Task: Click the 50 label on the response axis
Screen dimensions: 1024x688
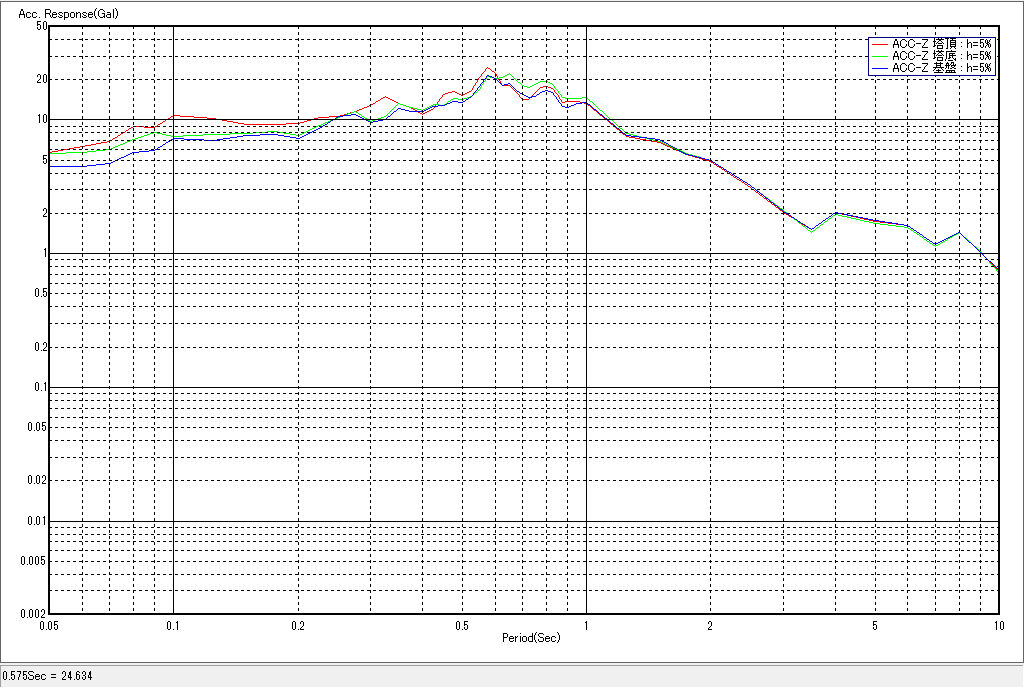Action: [x=42, y=26]
